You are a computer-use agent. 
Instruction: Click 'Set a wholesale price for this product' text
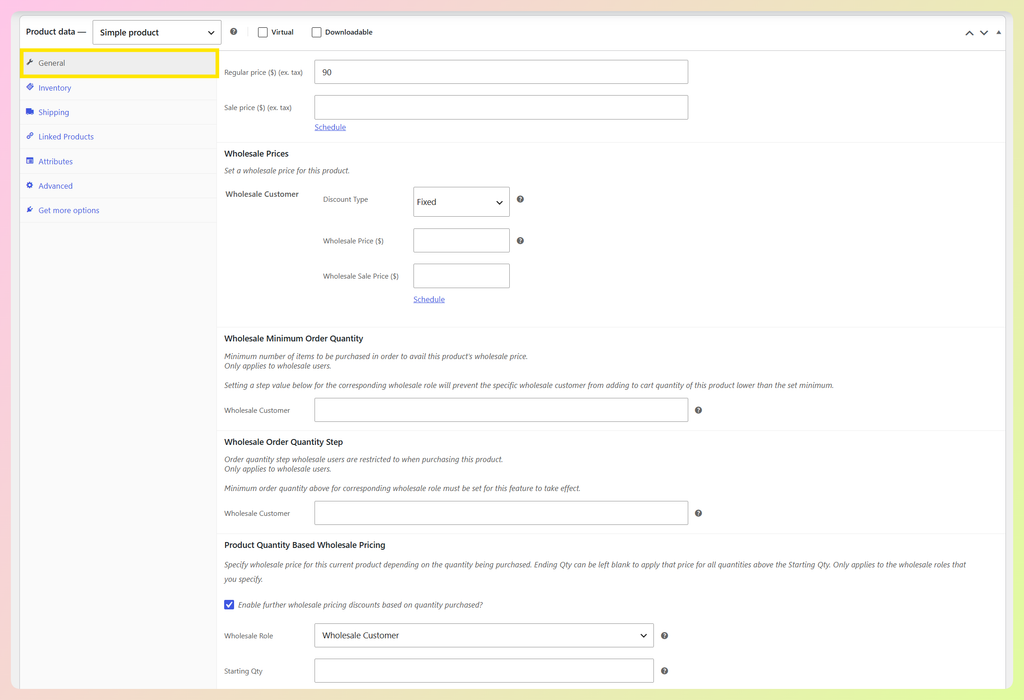coord(287,171)
